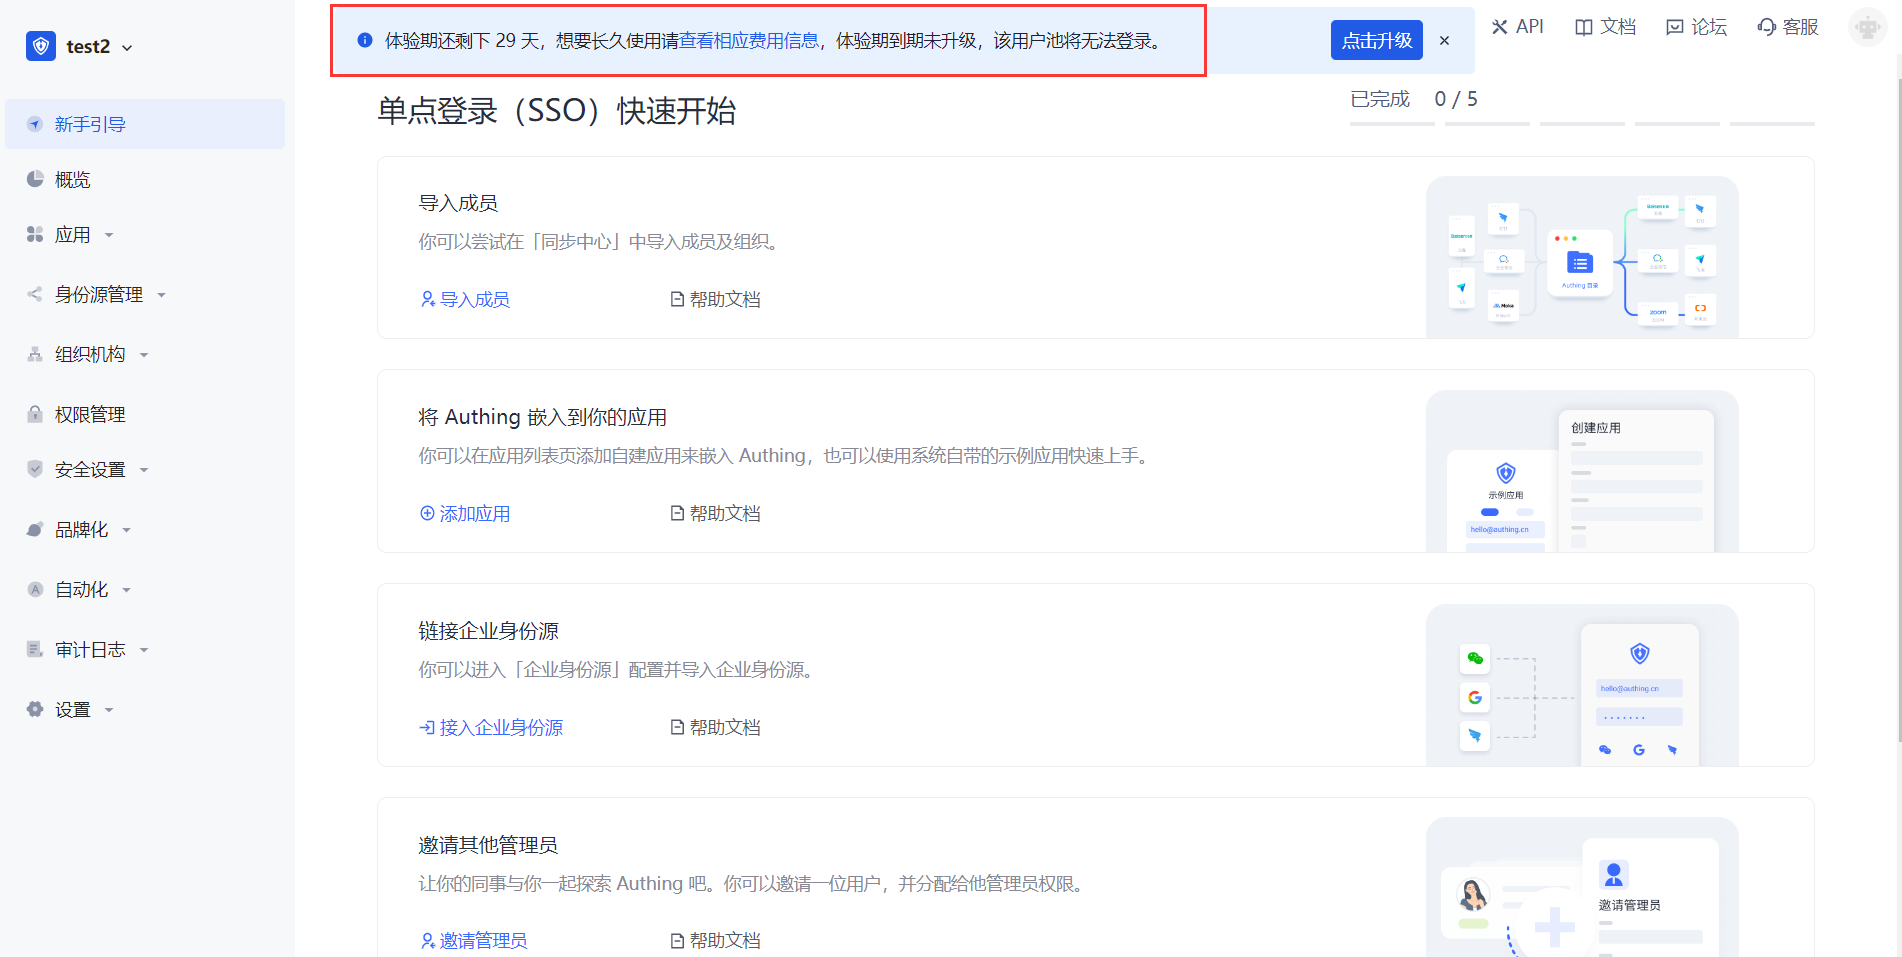Open the 文档 docs book icon

(x=1583, y=27)
